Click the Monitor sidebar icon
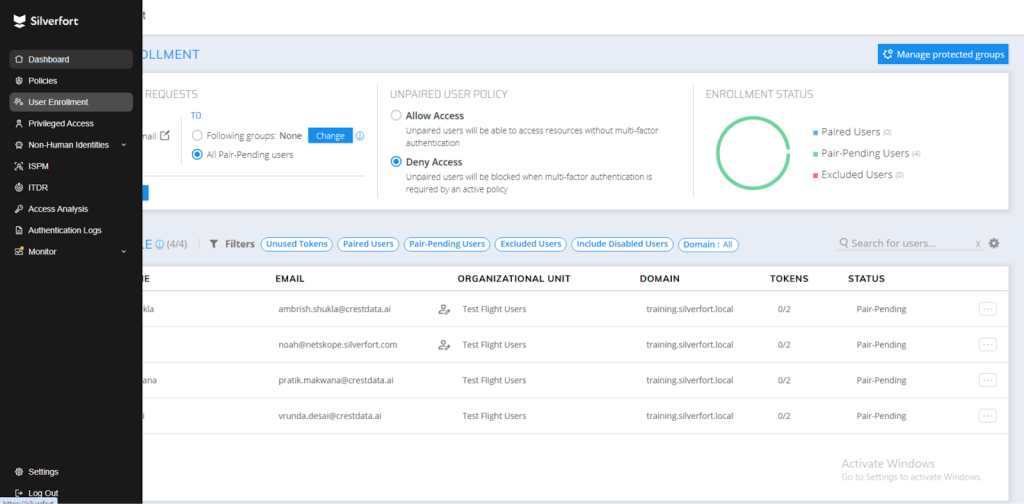Image resolution: width=1024 pixels, height=504 pixels. pyautogui.click(x=19, y=251)
